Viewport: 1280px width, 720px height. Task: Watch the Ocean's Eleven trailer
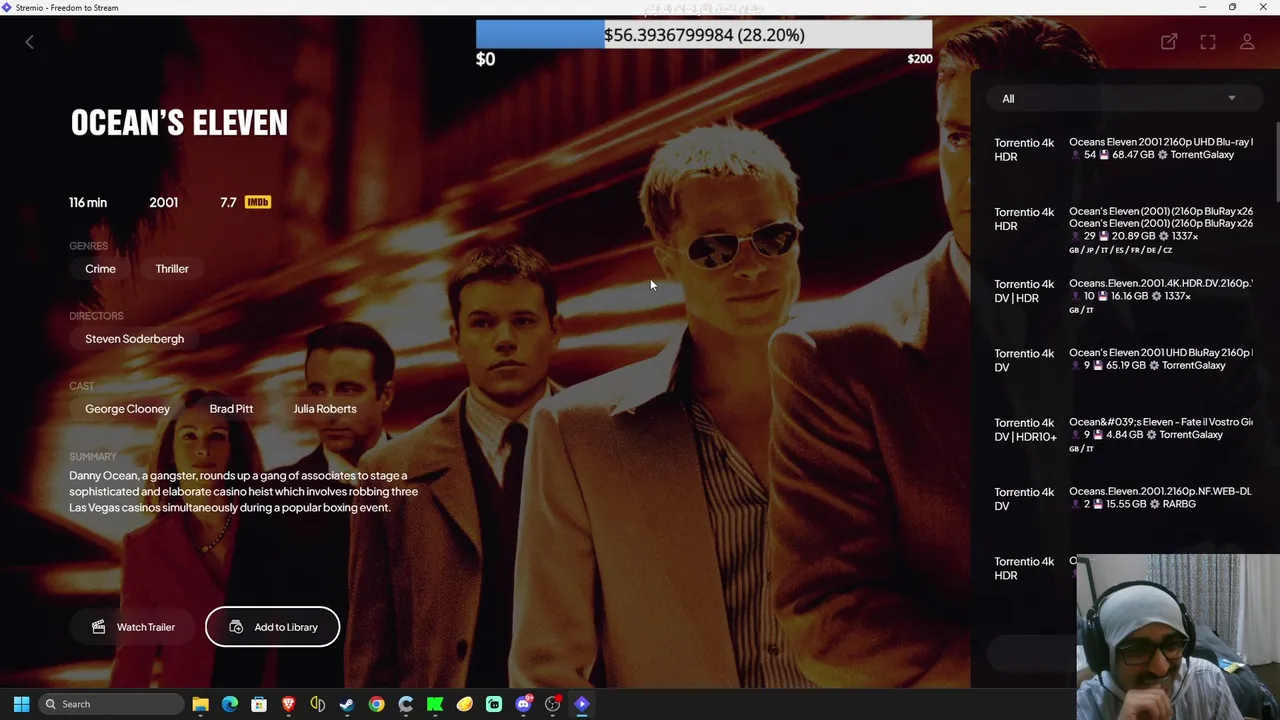133,627
